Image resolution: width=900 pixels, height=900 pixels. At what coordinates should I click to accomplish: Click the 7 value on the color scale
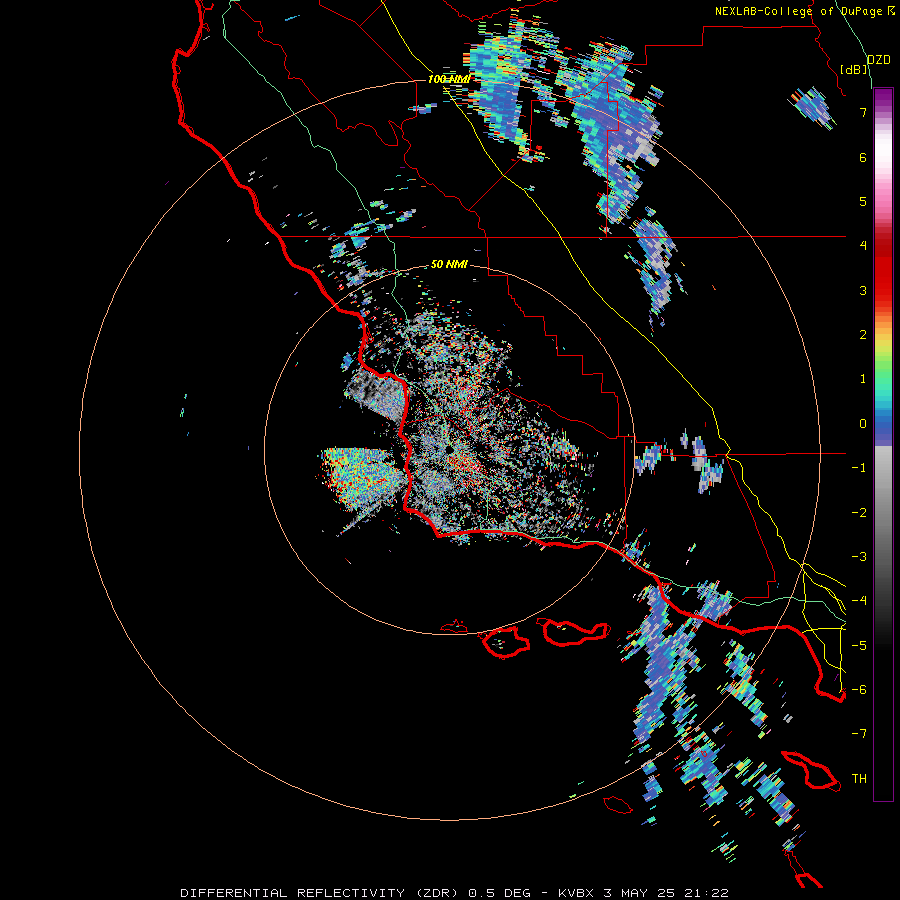click(863, 112)
